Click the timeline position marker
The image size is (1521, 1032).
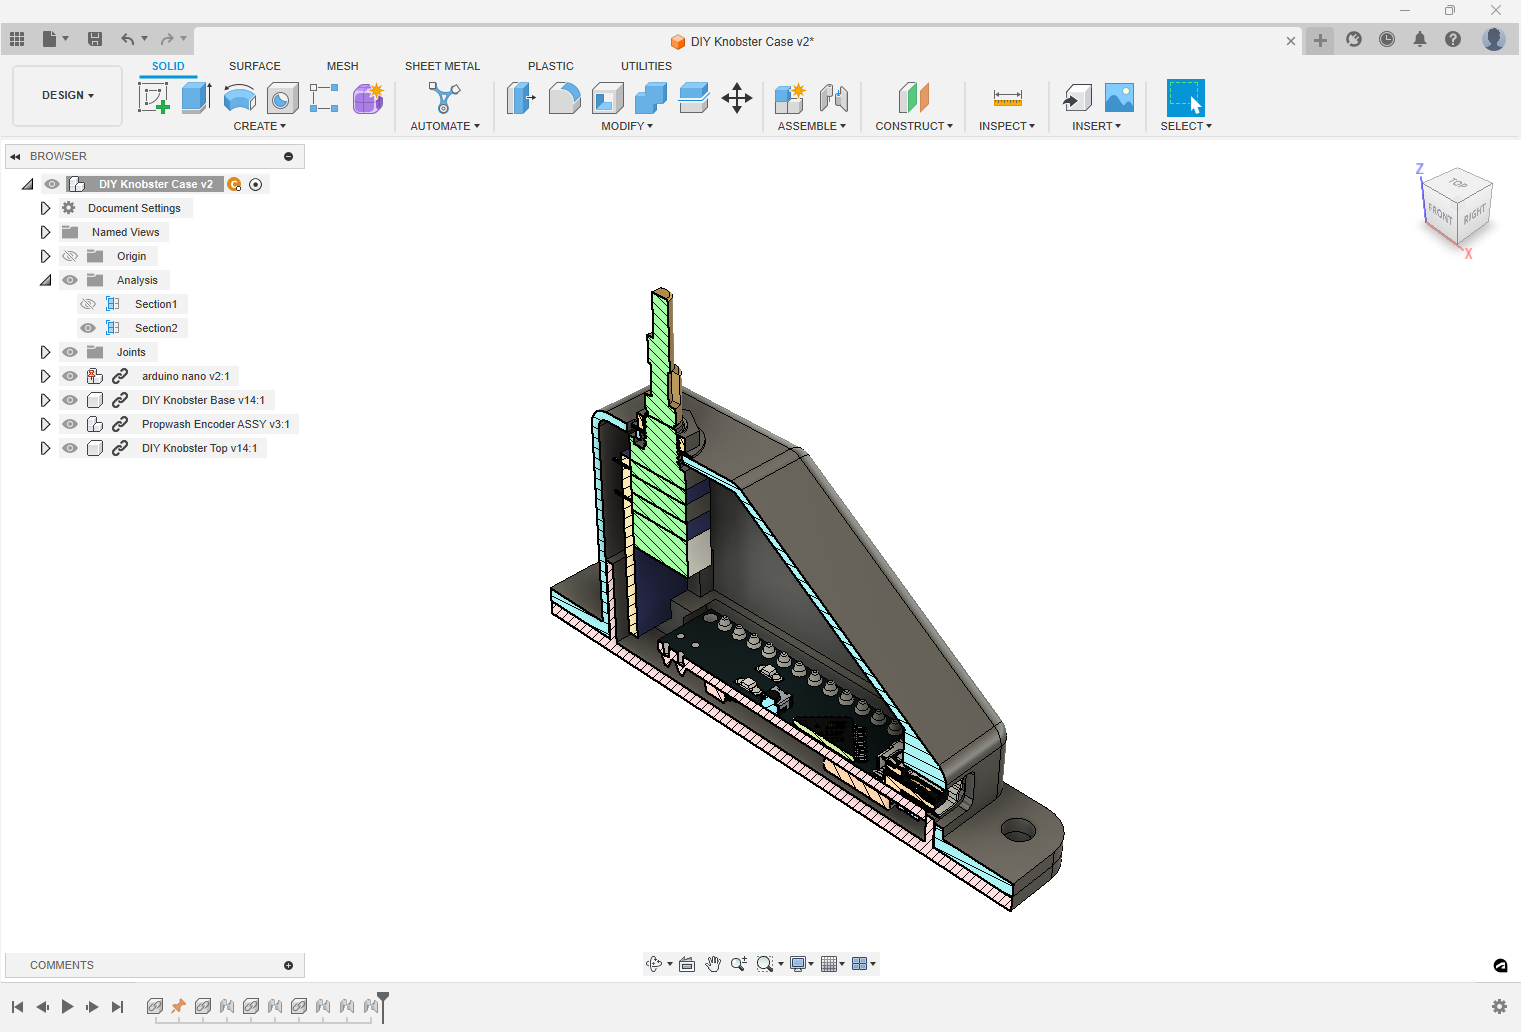[380, 1007]
